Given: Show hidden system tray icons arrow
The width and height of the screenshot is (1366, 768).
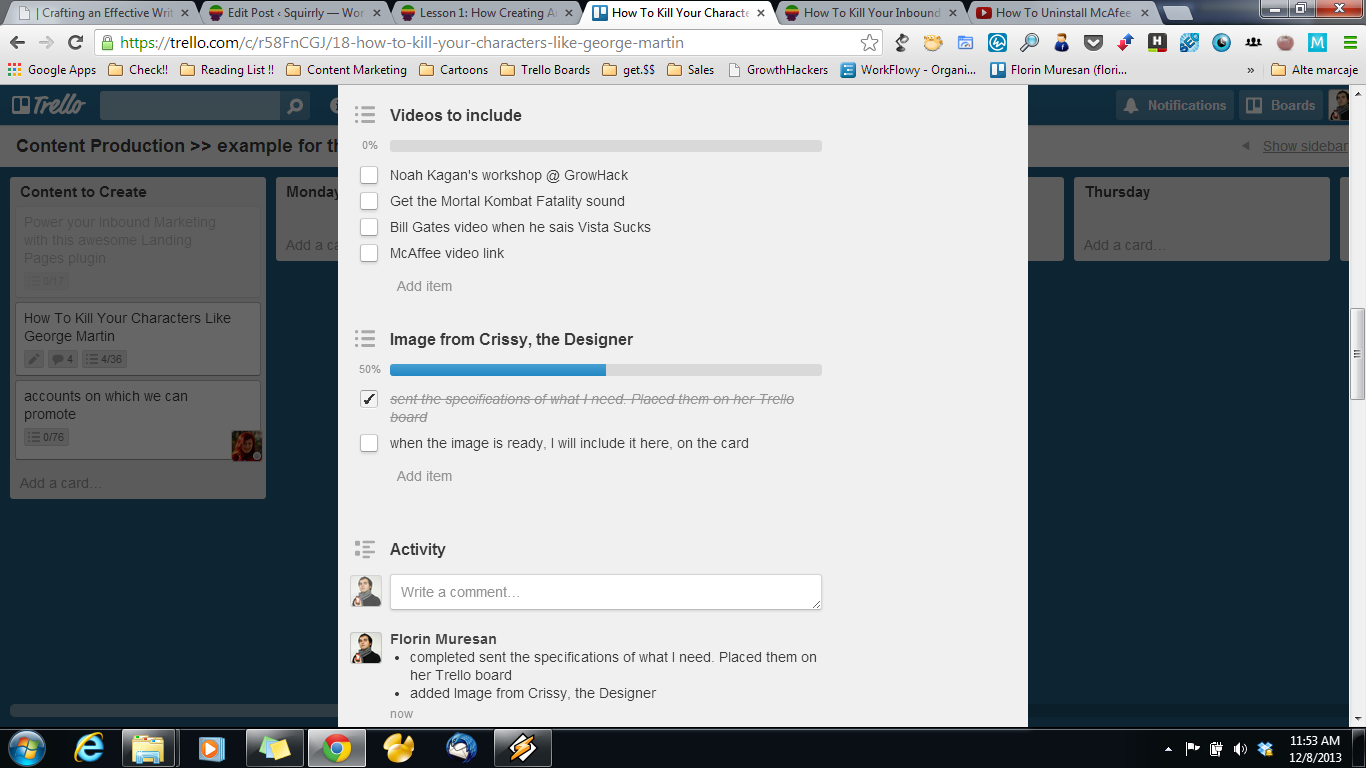Looking at the screenshot, I should 1169,749.
